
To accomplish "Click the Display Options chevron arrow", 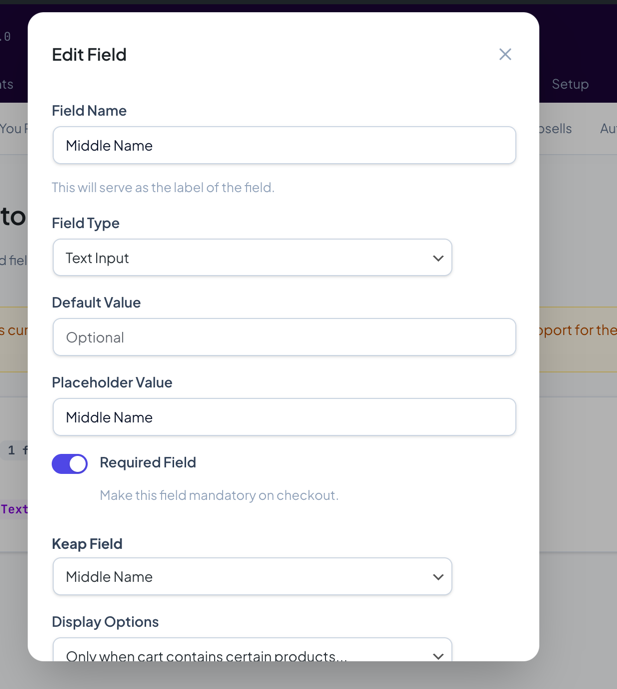I will click(438, 655).
